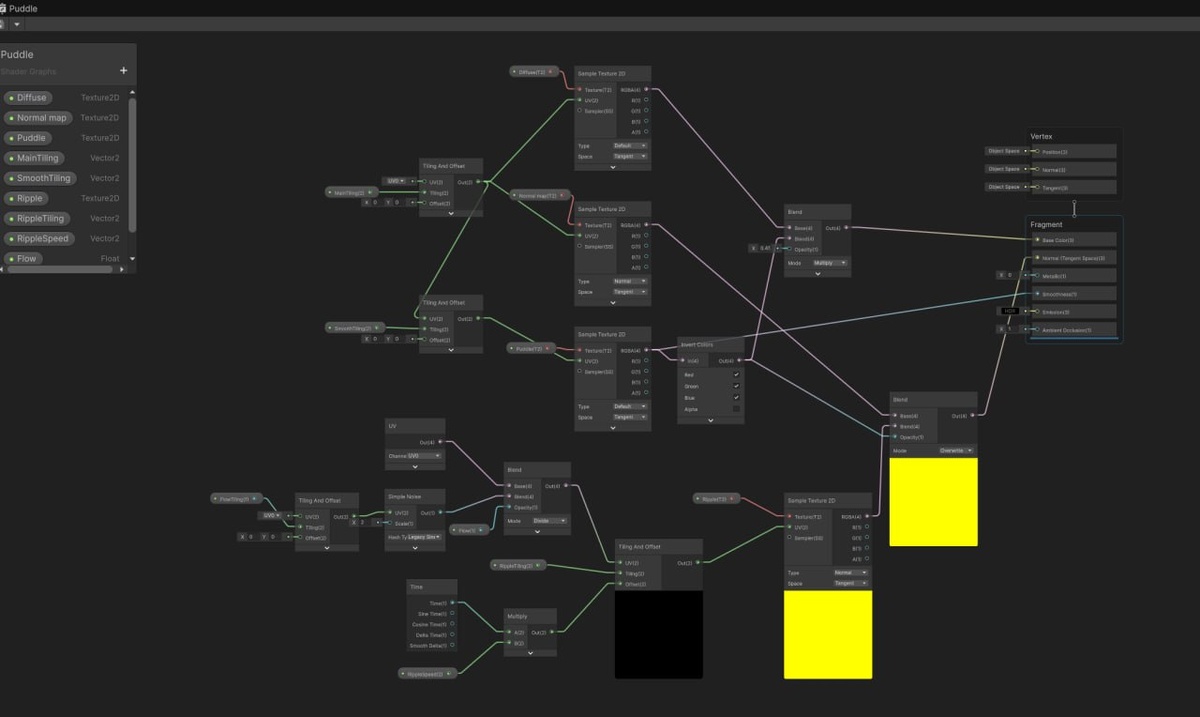1200x717 pixels.
Task: Open the Hash Type dropdown on Simple Noise
Action: click(x=423, y=537)
